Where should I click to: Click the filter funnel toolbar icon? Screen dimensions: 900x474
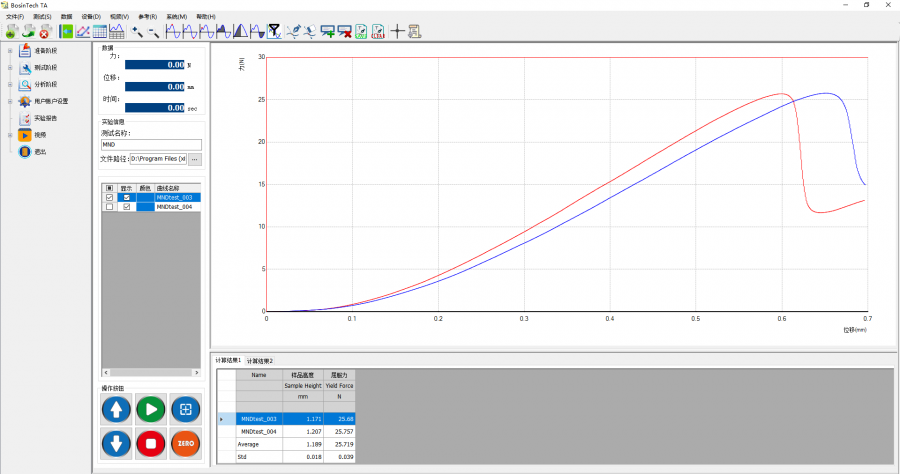click(273, 31)
